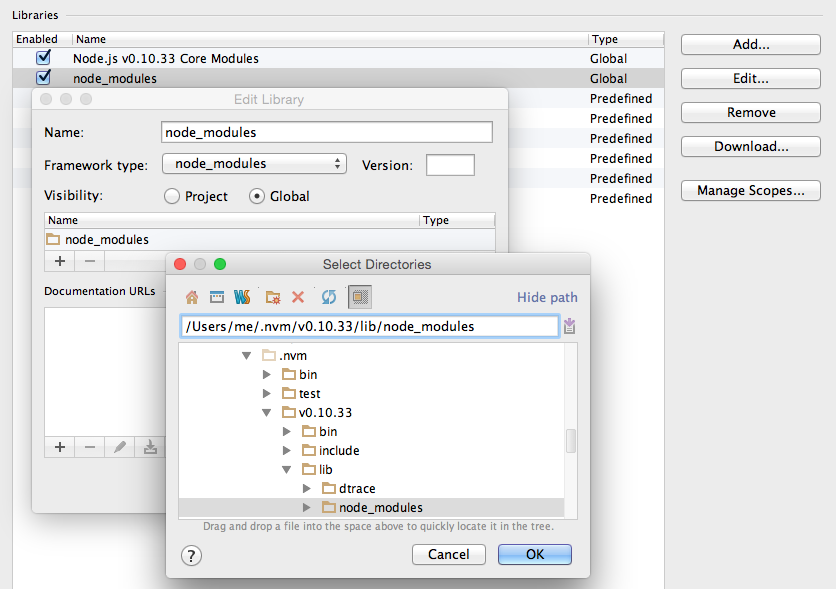Click the Home directory icon
836x589 pixels.
point(191,297)
